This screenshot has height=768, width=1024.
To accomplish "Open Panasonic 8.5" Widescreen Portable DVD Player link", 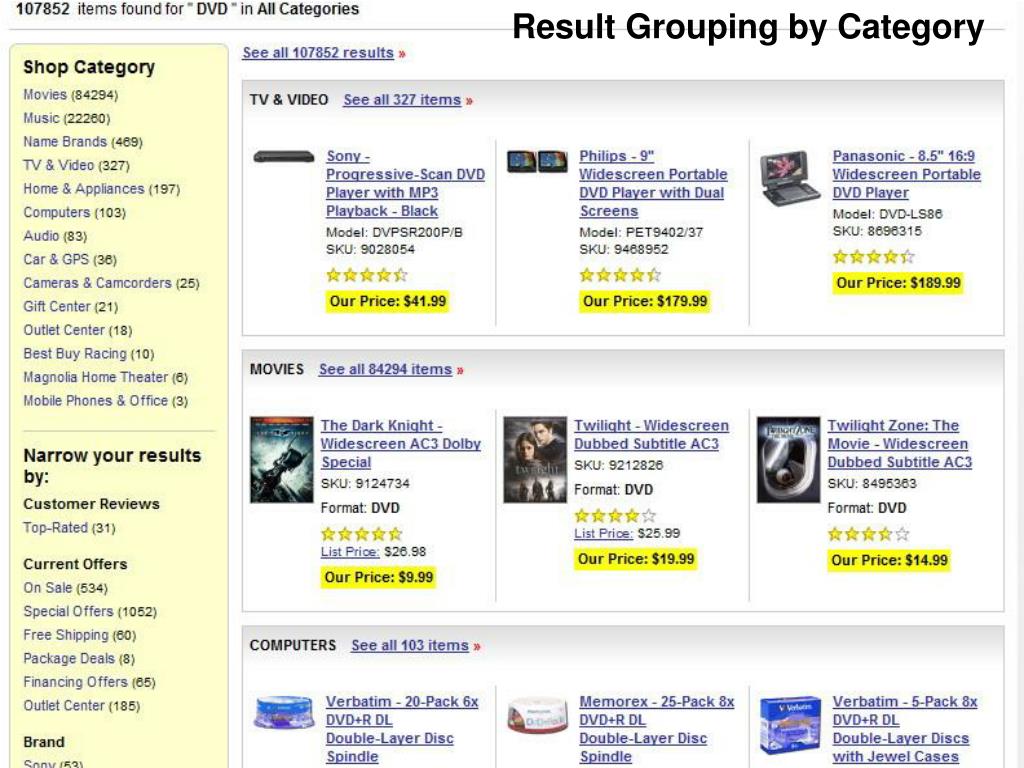I will 906,174.
